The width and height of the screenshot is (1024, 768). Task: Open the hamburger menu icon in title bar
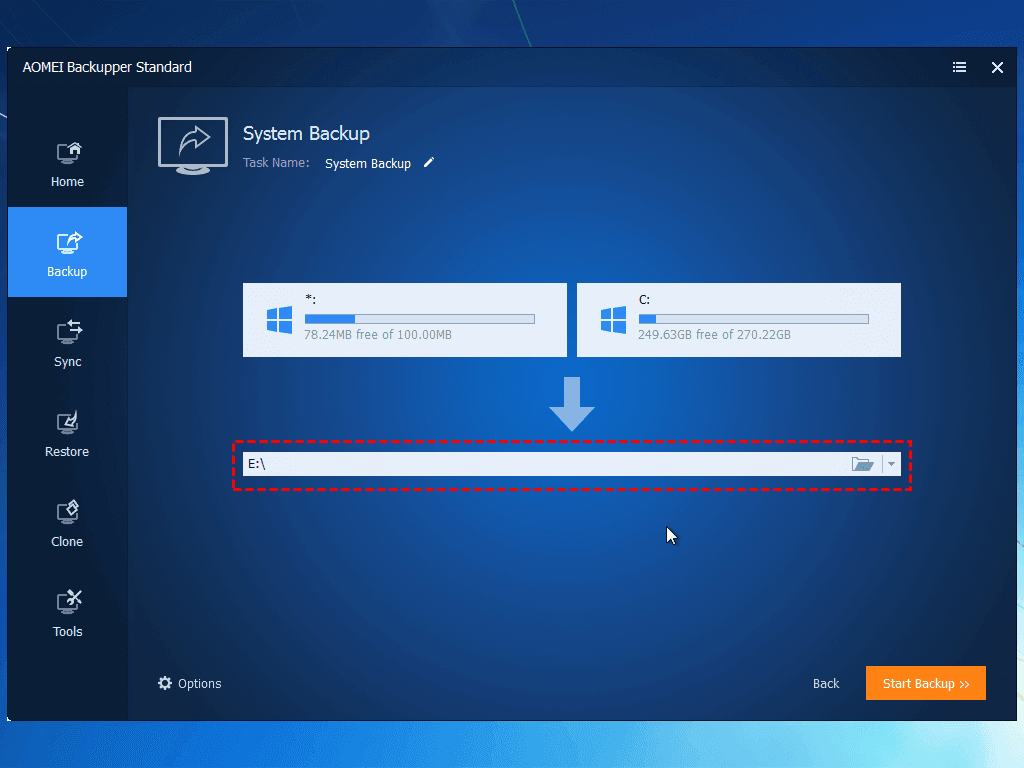(959, 67)
